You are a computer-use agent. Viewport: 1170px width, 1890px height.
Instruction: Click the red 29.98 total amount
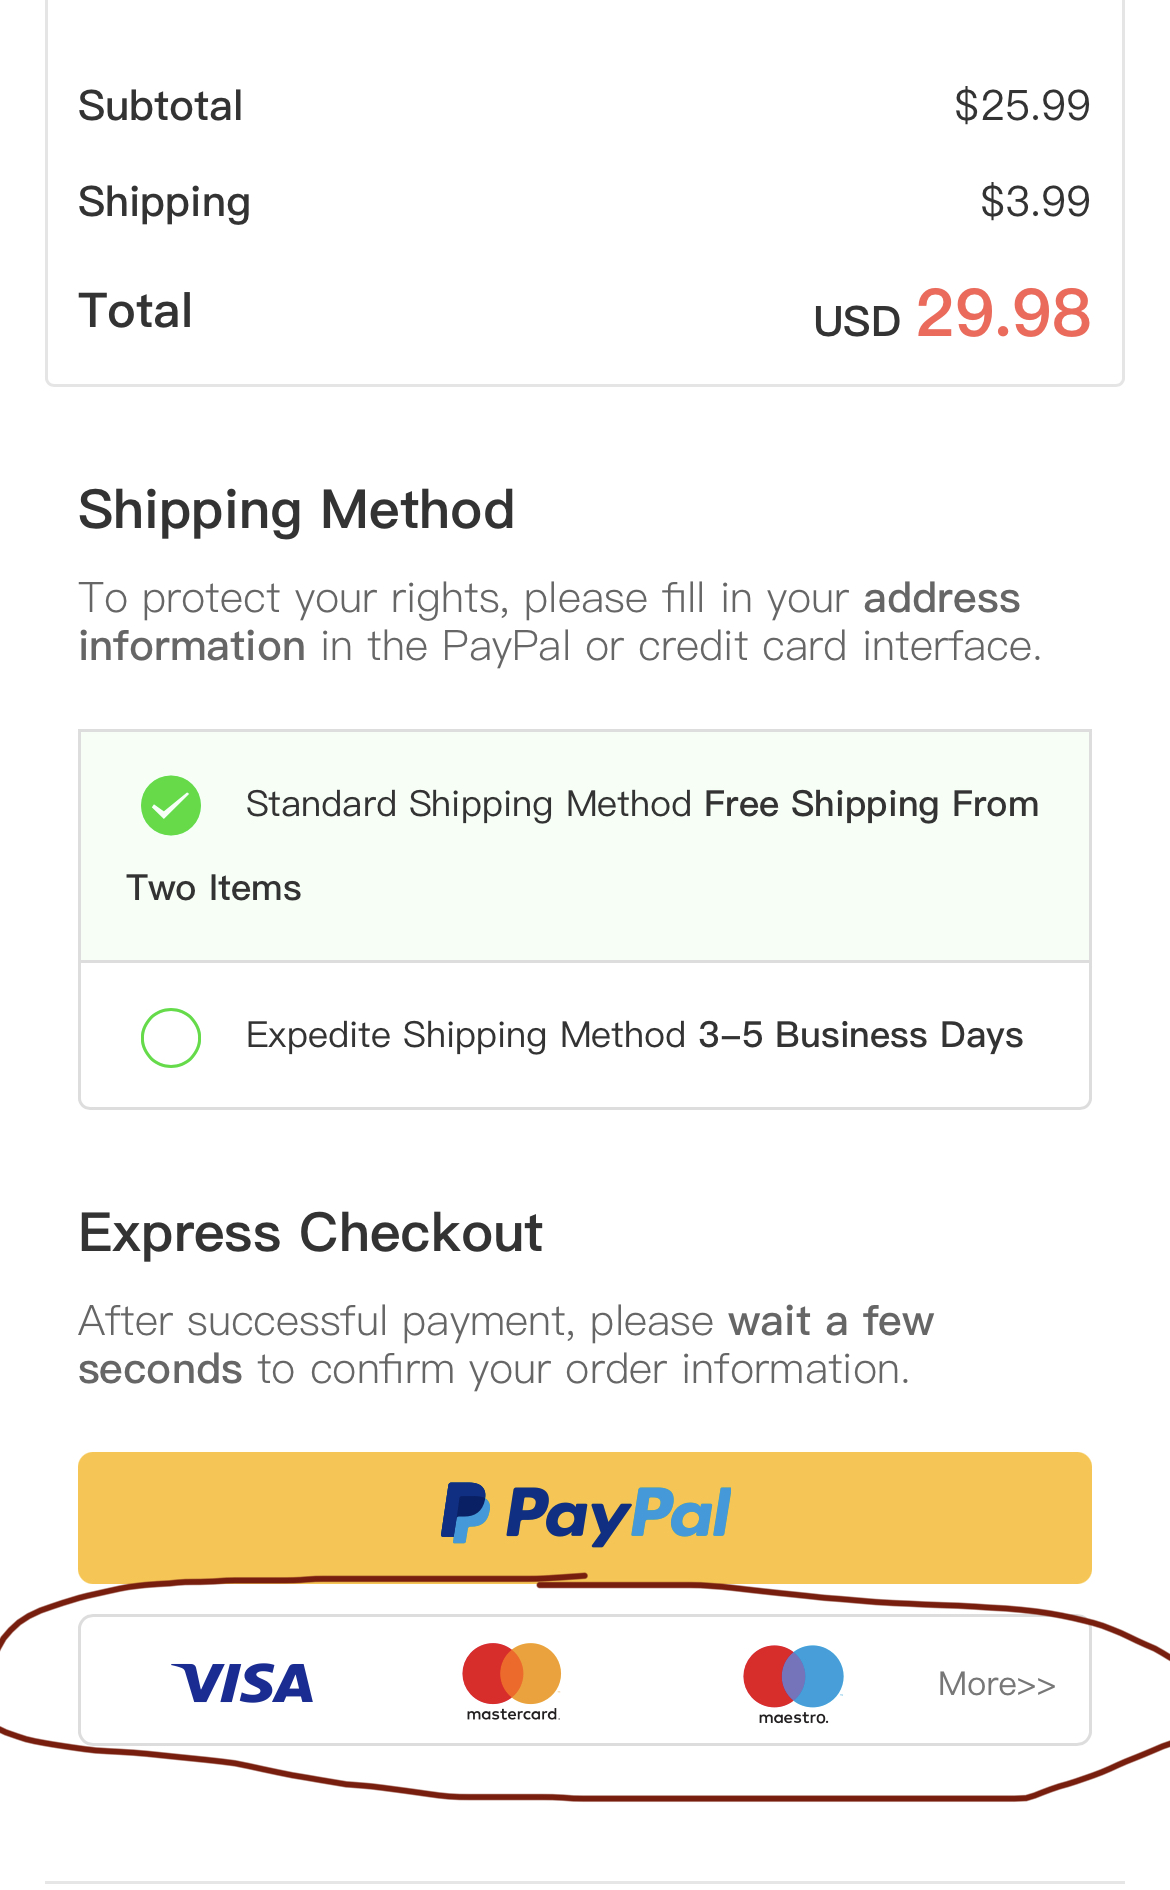(x=1003, y=313)
